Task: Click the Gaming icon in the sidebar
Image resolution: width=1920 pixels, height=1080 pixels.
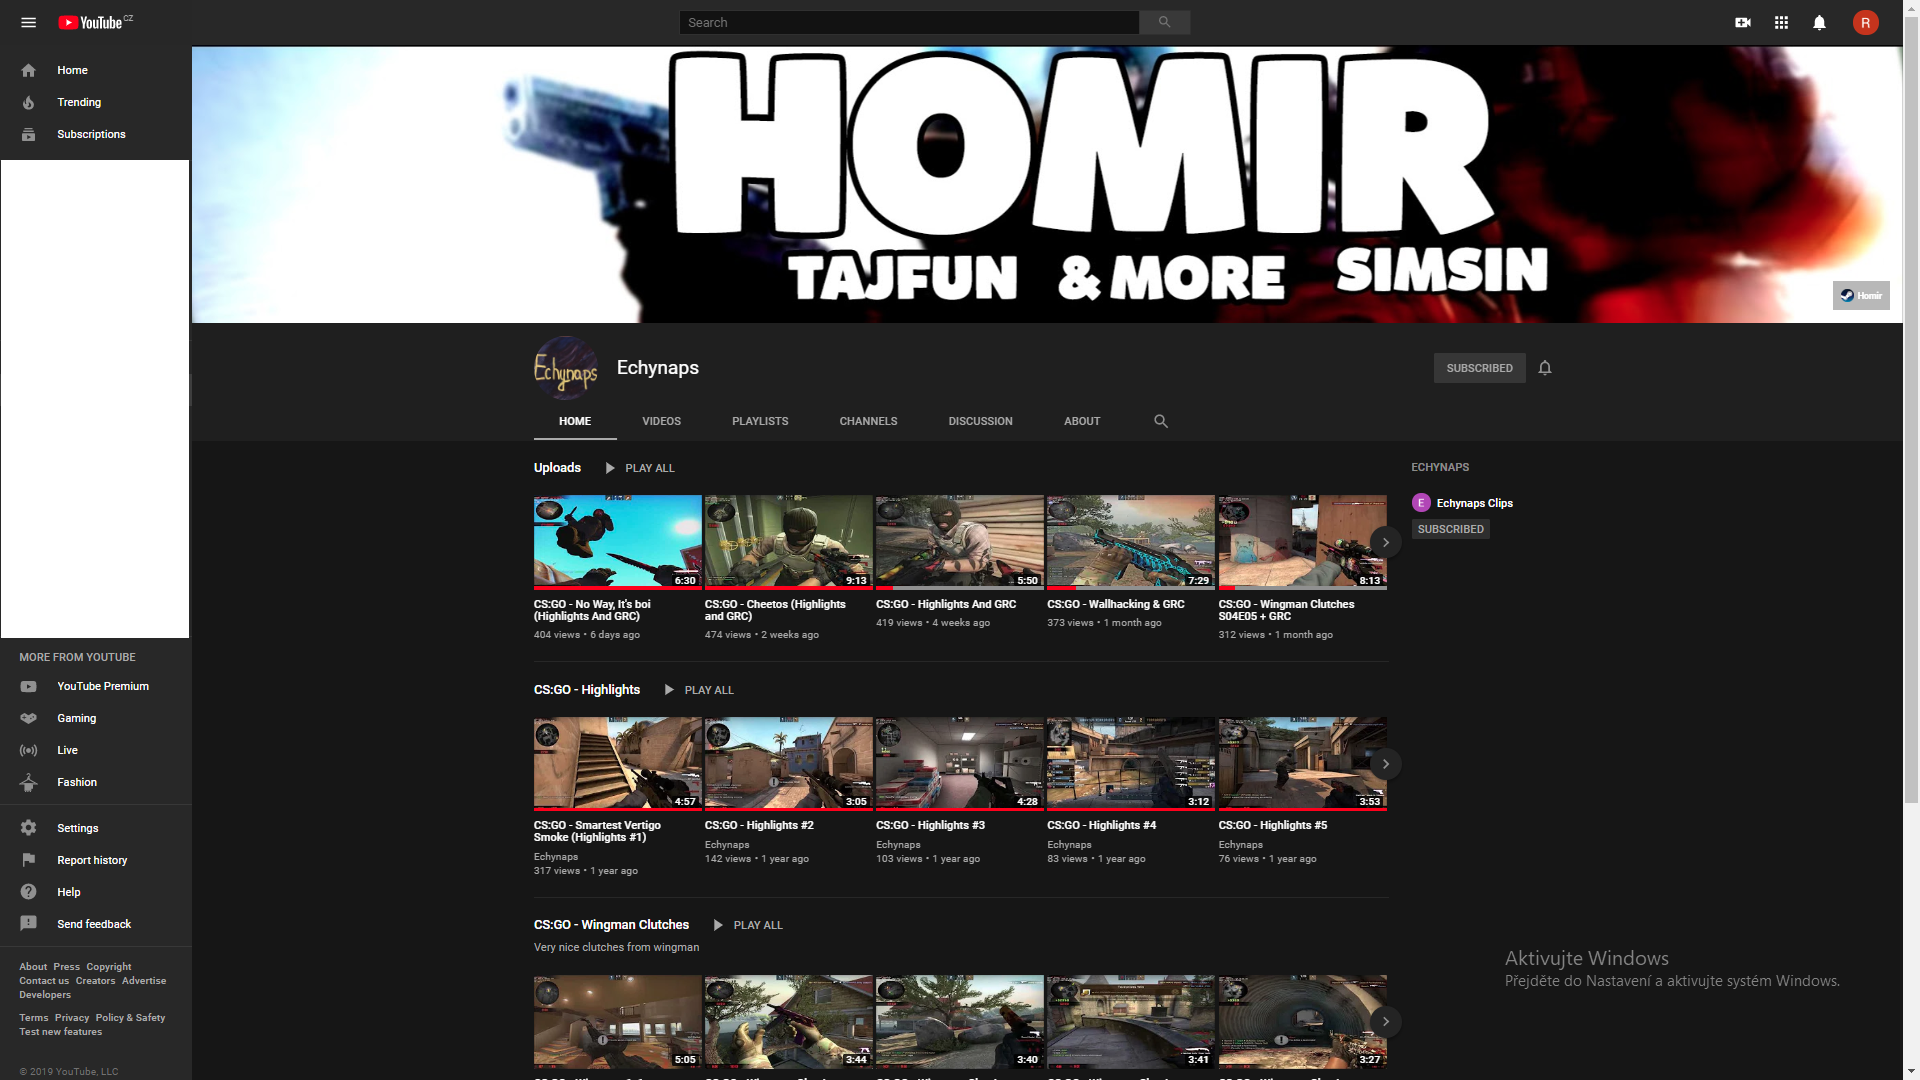Action: click(x=28, y=718)
